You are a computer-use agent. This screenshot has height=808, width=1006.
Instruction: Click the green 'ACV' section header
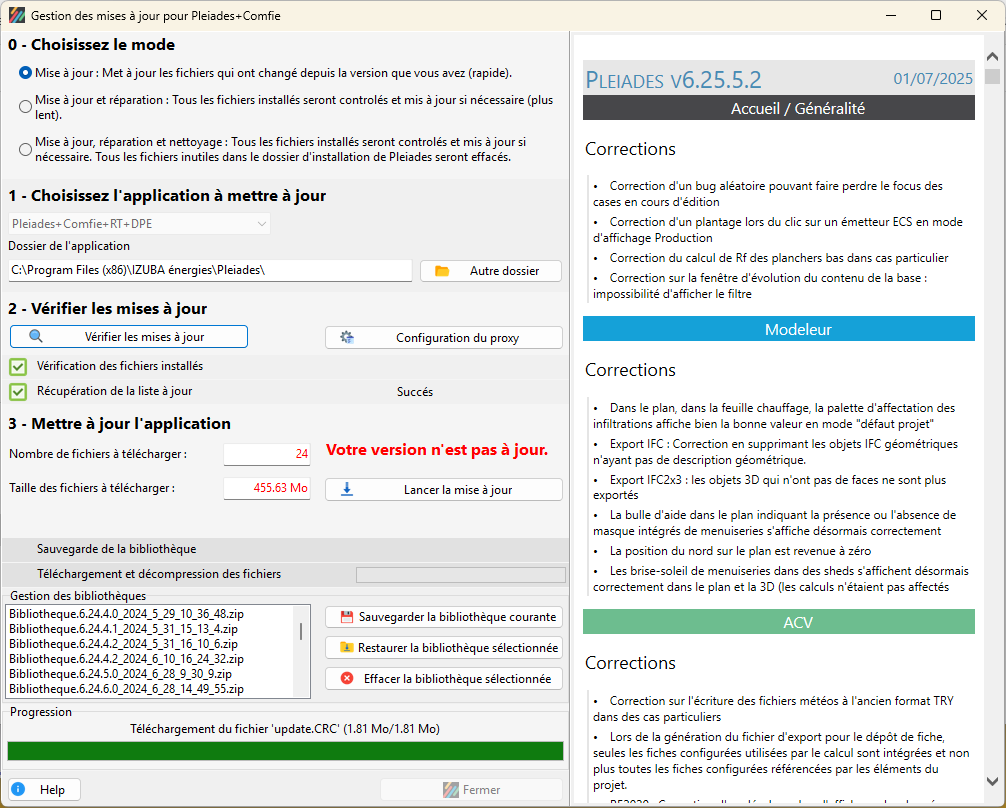point(779,621)
